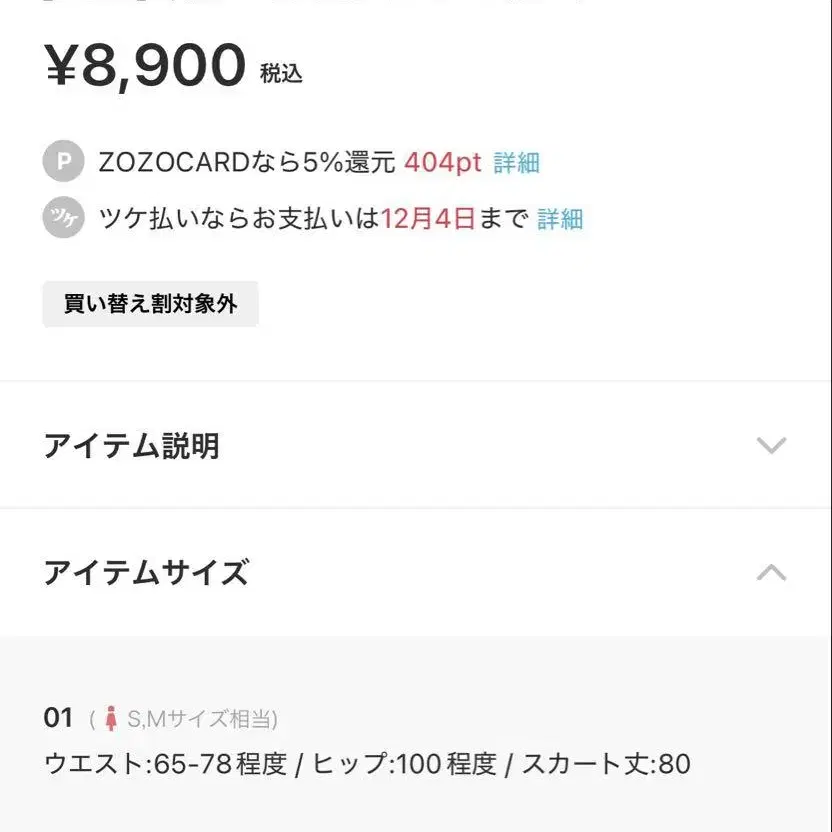The width and height of the screenshot is (832, 832).
Task: Collapse the アイテムサイズ chevron
Action: pos(771,573)
